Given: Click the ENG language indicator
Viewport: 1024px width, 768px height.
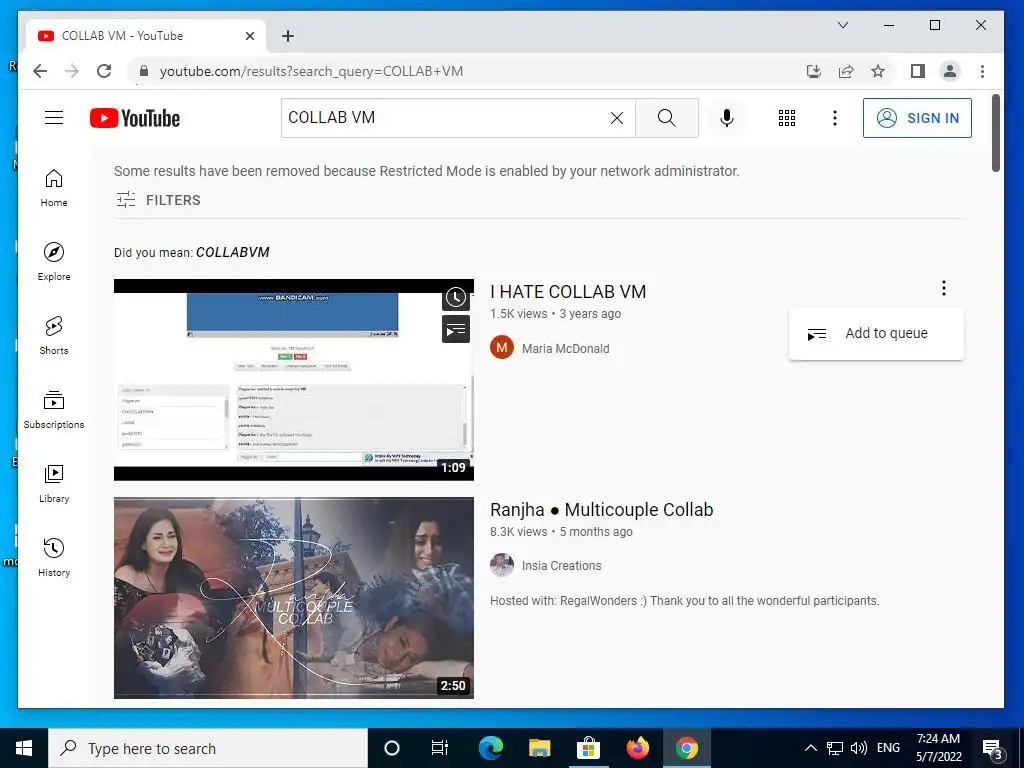Looking at the screenshot, I should [888, 748].
